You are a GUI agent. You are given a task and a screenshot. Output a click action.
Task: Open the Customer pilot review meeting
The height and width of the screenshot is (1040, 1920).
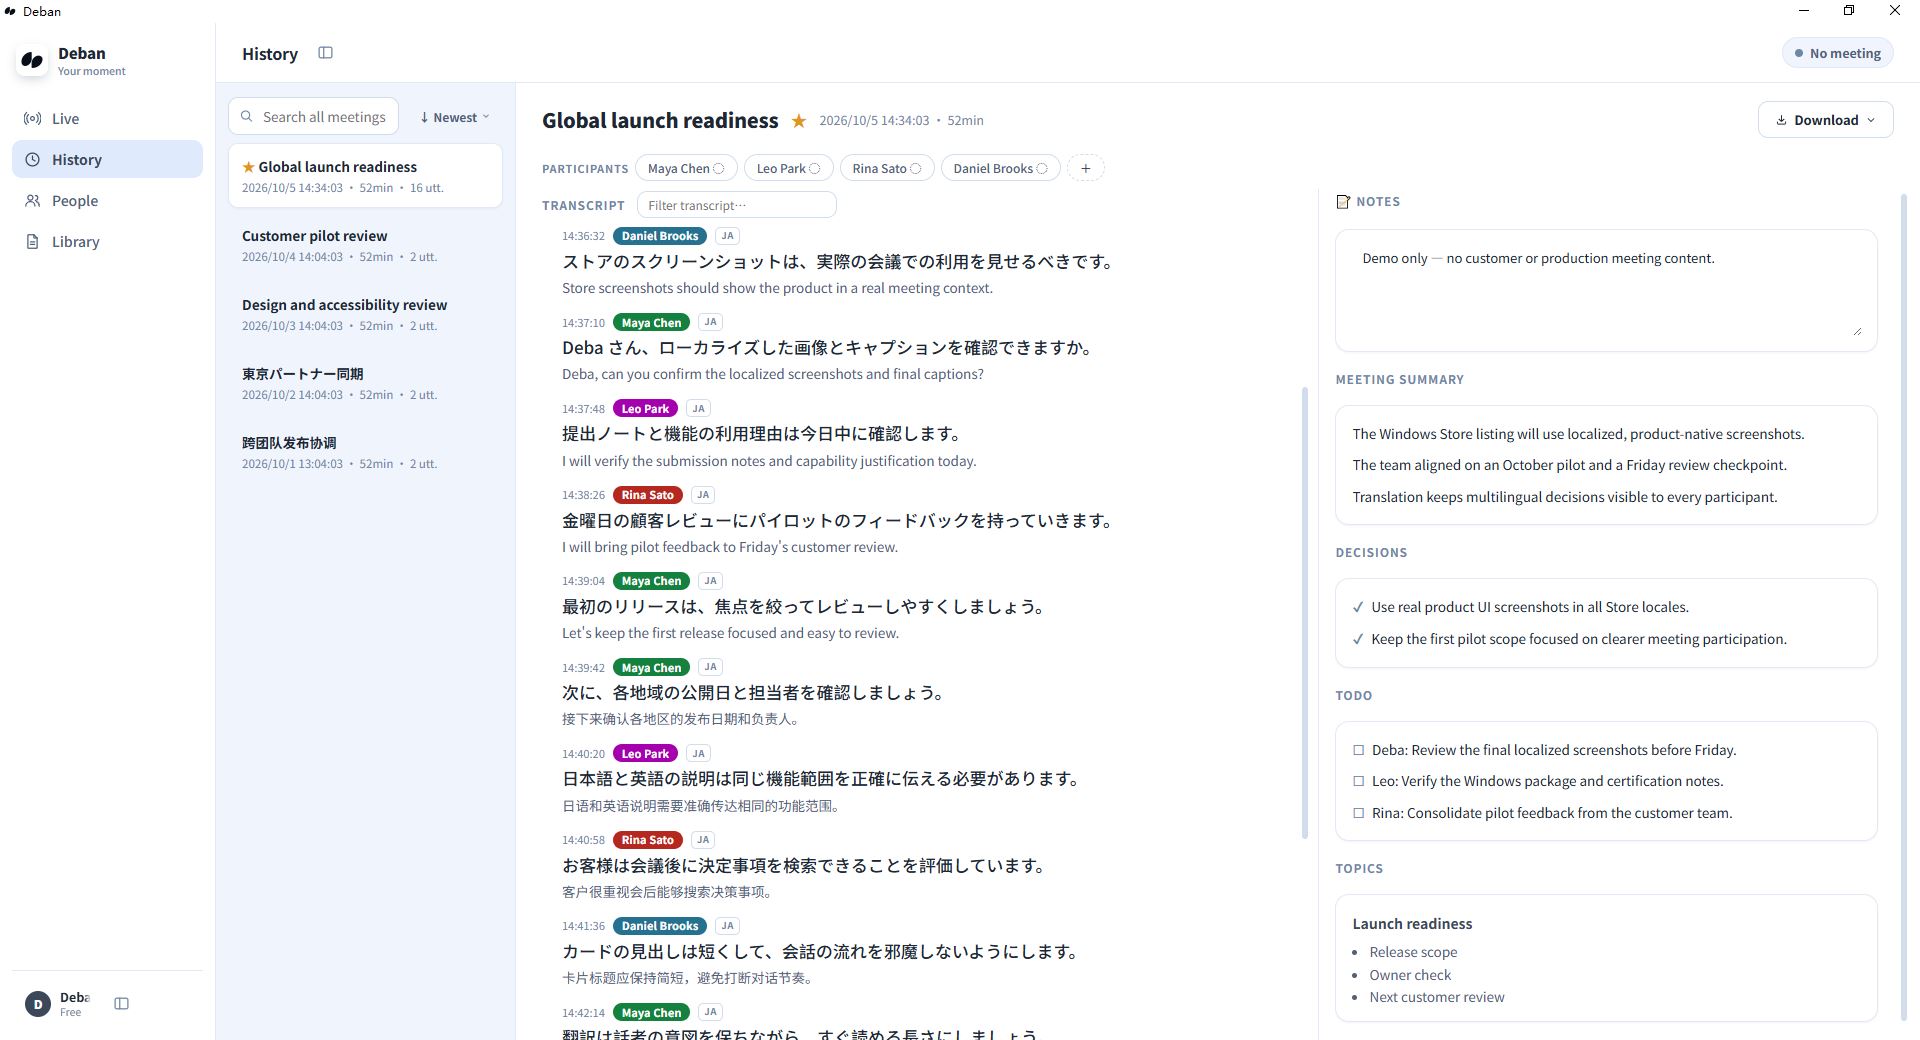tap(365, 246)
